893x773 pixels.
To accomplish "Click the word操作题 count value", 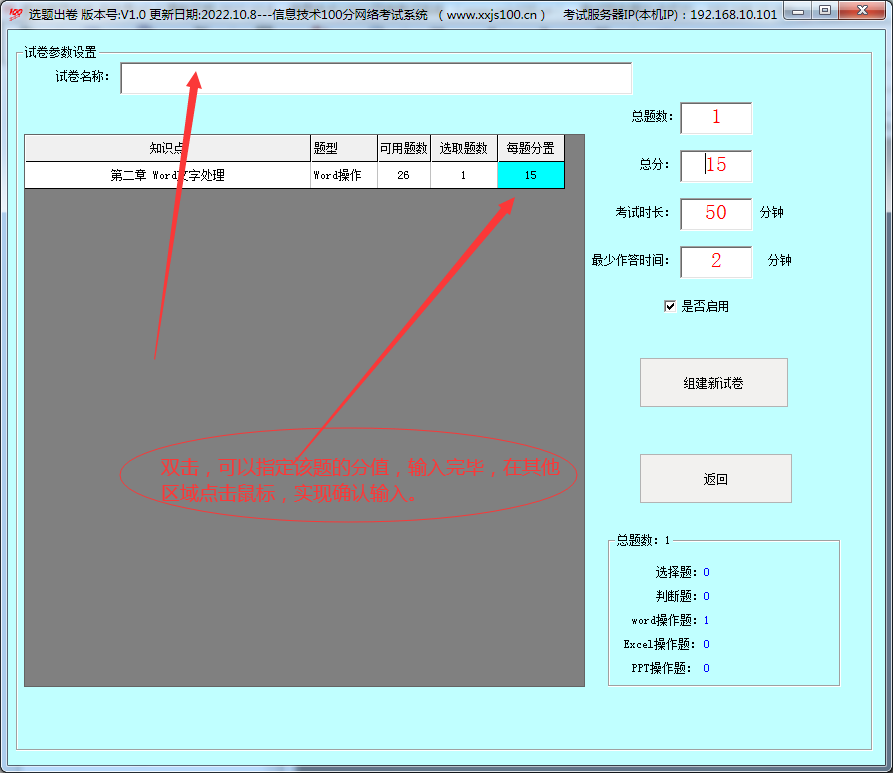I will click(x=706, y=620).
